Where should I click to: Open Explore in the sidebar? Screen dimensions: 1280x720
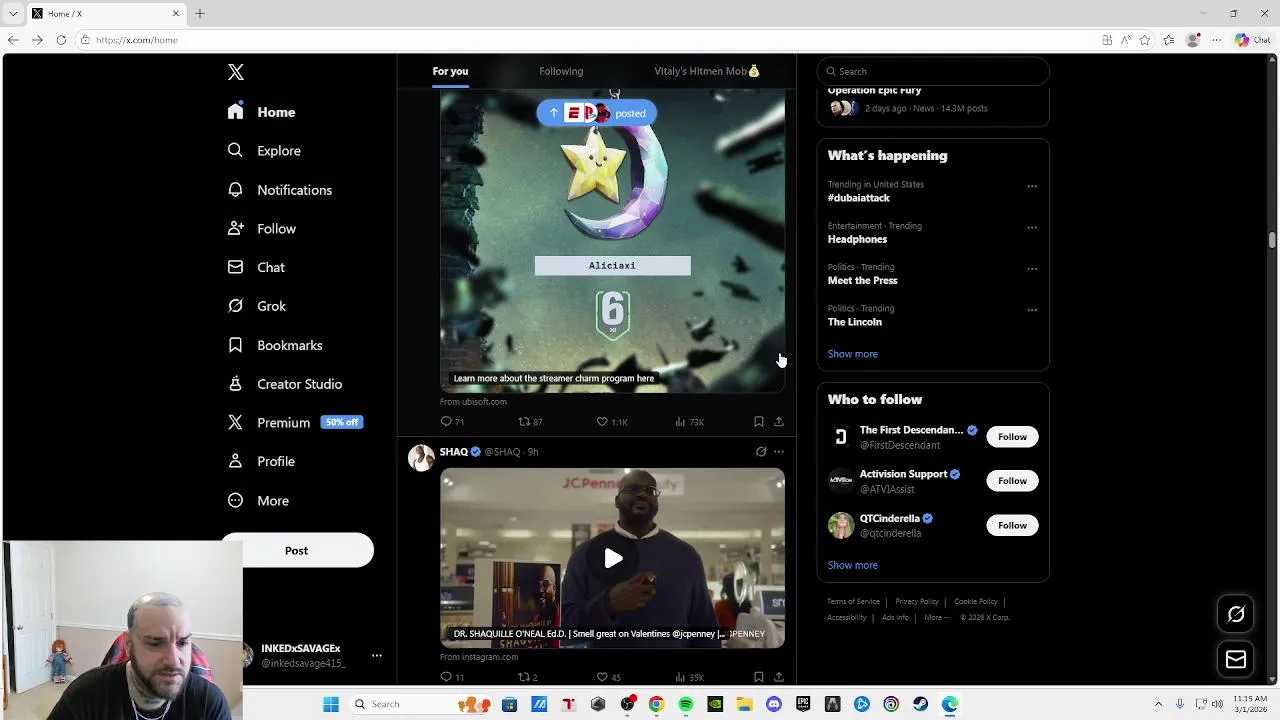(264, 150)
